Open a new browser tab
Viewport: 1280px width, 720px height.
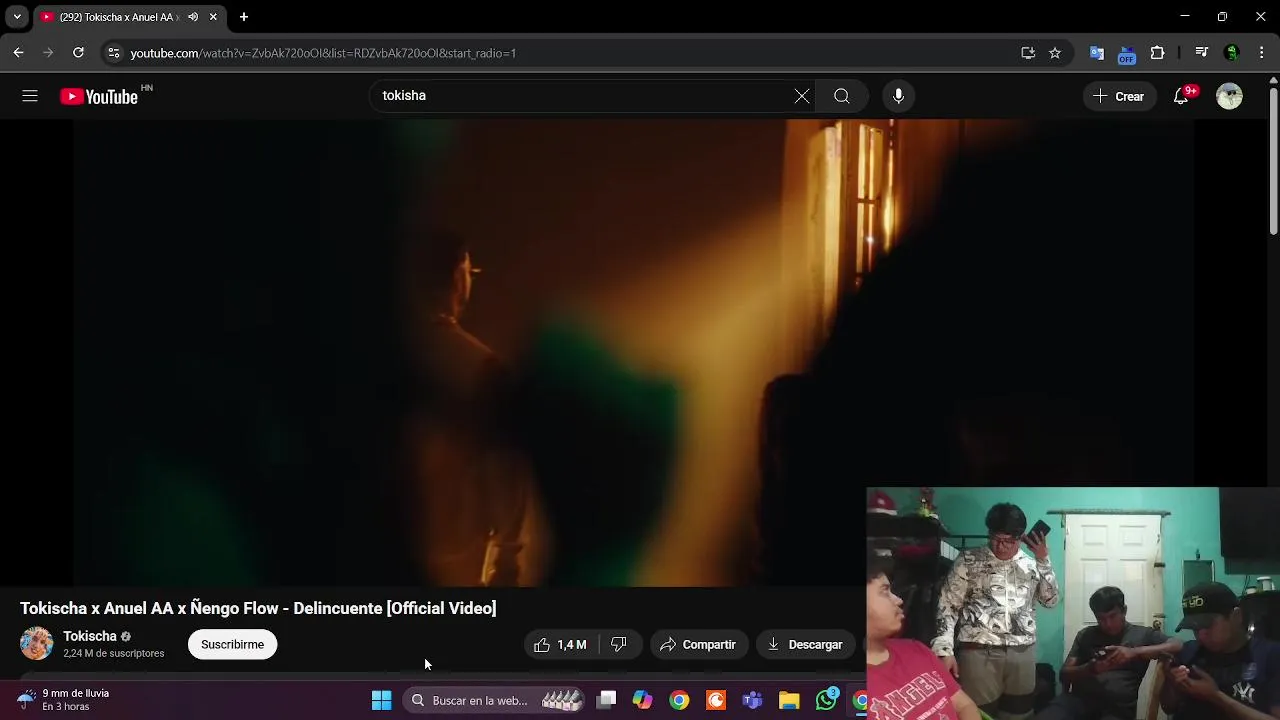244,17
